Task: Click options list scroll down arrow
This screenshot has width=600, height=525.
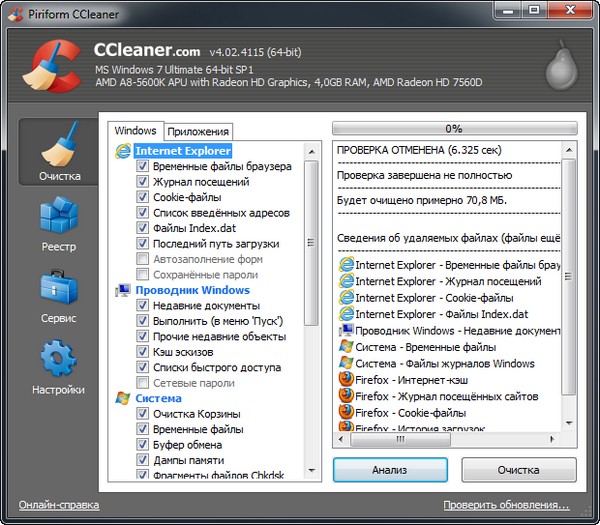Action: click(311, 470)
